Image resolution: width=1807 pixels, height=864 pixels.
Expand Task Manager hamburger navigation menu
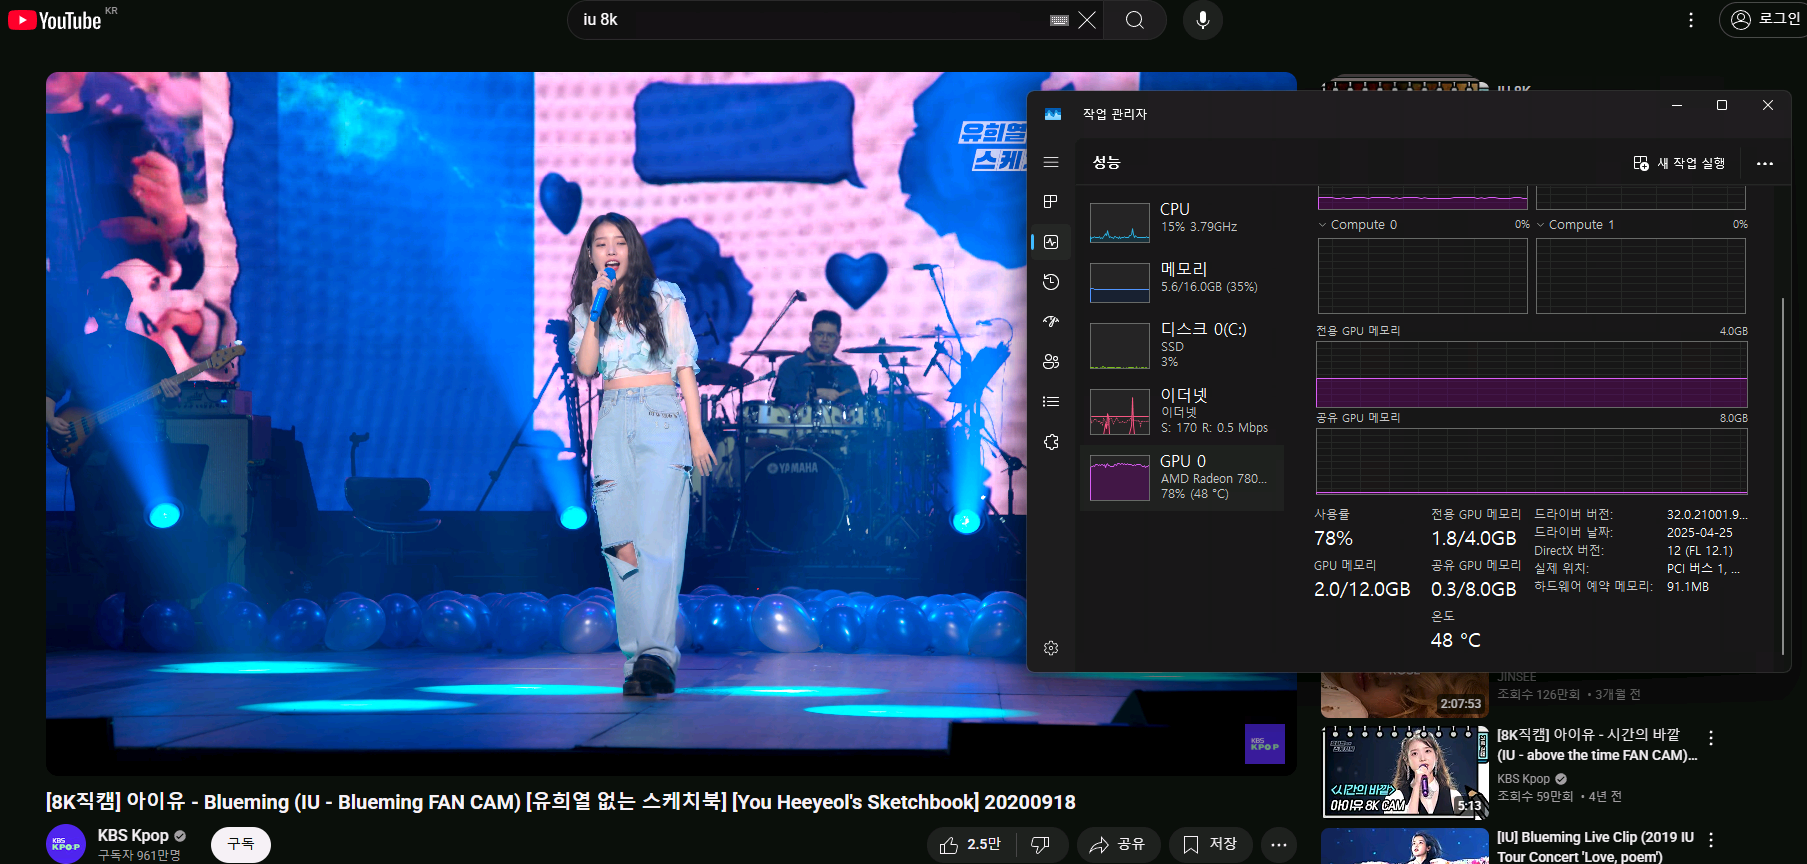pyautogui.click(x=1050, y=162)
